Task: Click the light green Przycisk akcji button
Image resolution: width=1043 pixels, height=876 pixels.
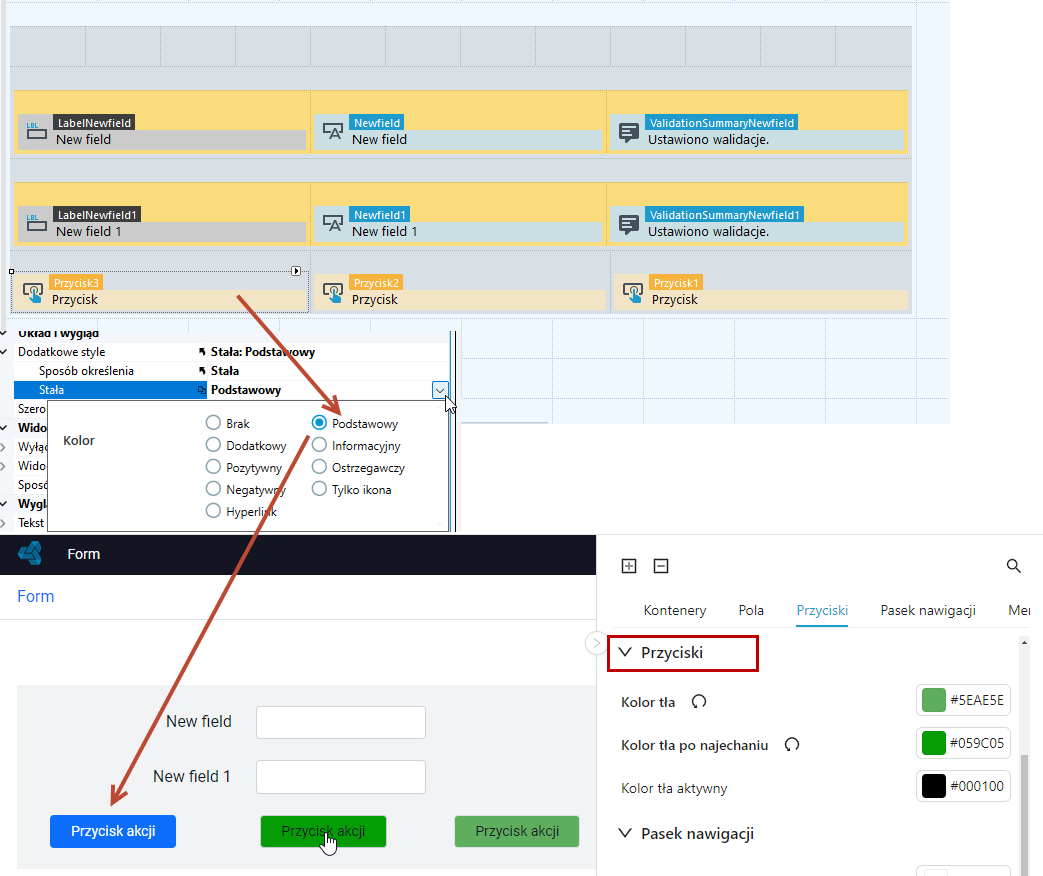Action: point(517,831)
